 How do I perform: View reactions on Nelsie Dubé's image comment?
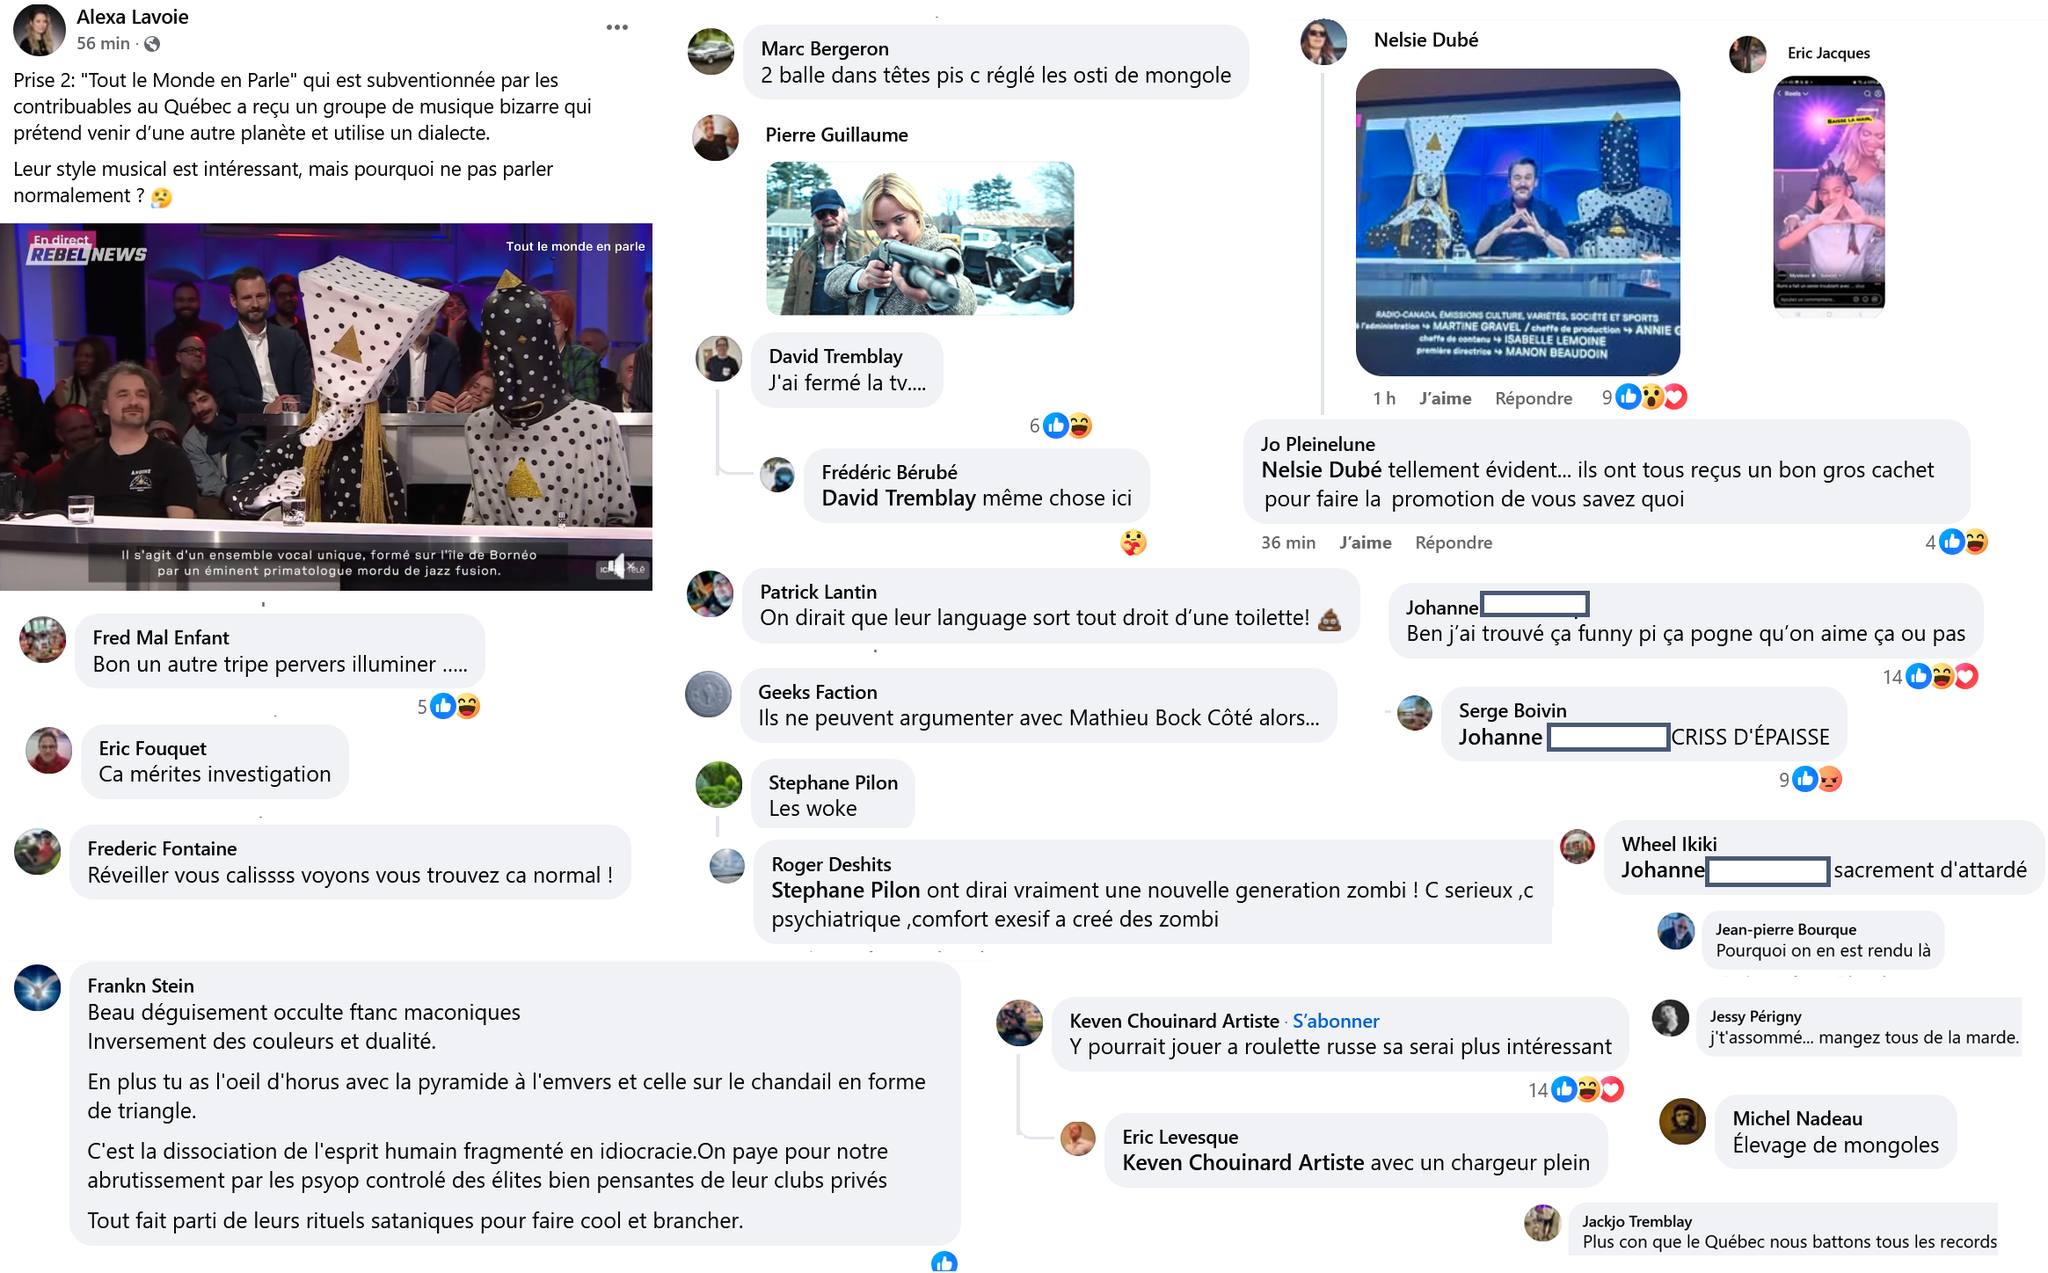[1651, 397]
